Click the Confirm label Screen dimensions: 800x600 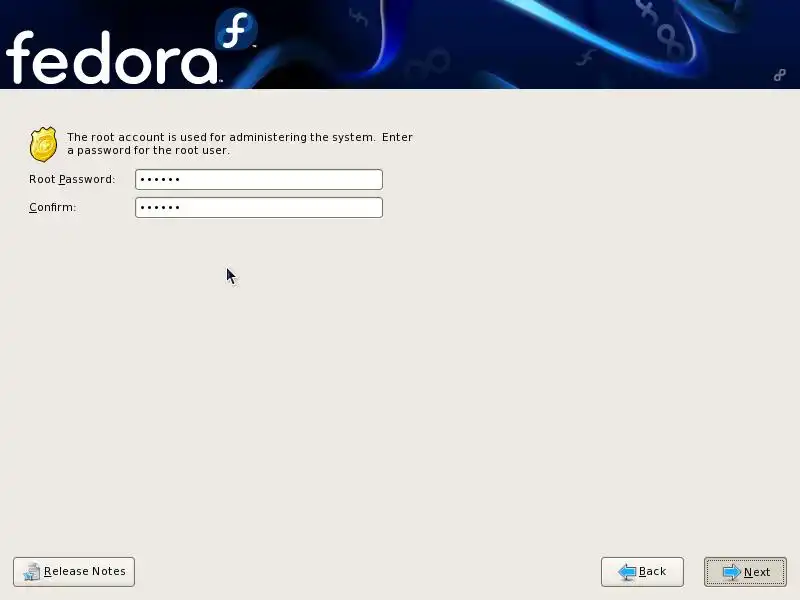(53, 208)
